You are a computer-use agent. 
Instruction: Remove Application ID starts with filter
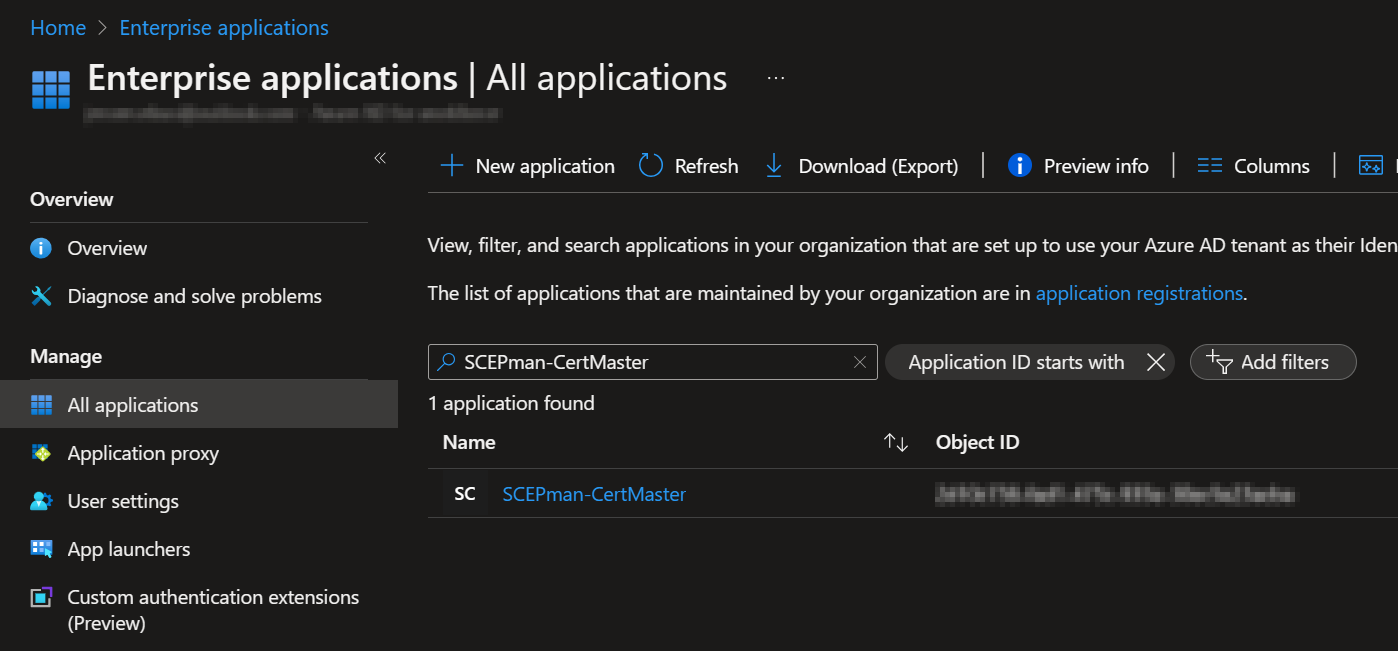(x=1156, y=362)
